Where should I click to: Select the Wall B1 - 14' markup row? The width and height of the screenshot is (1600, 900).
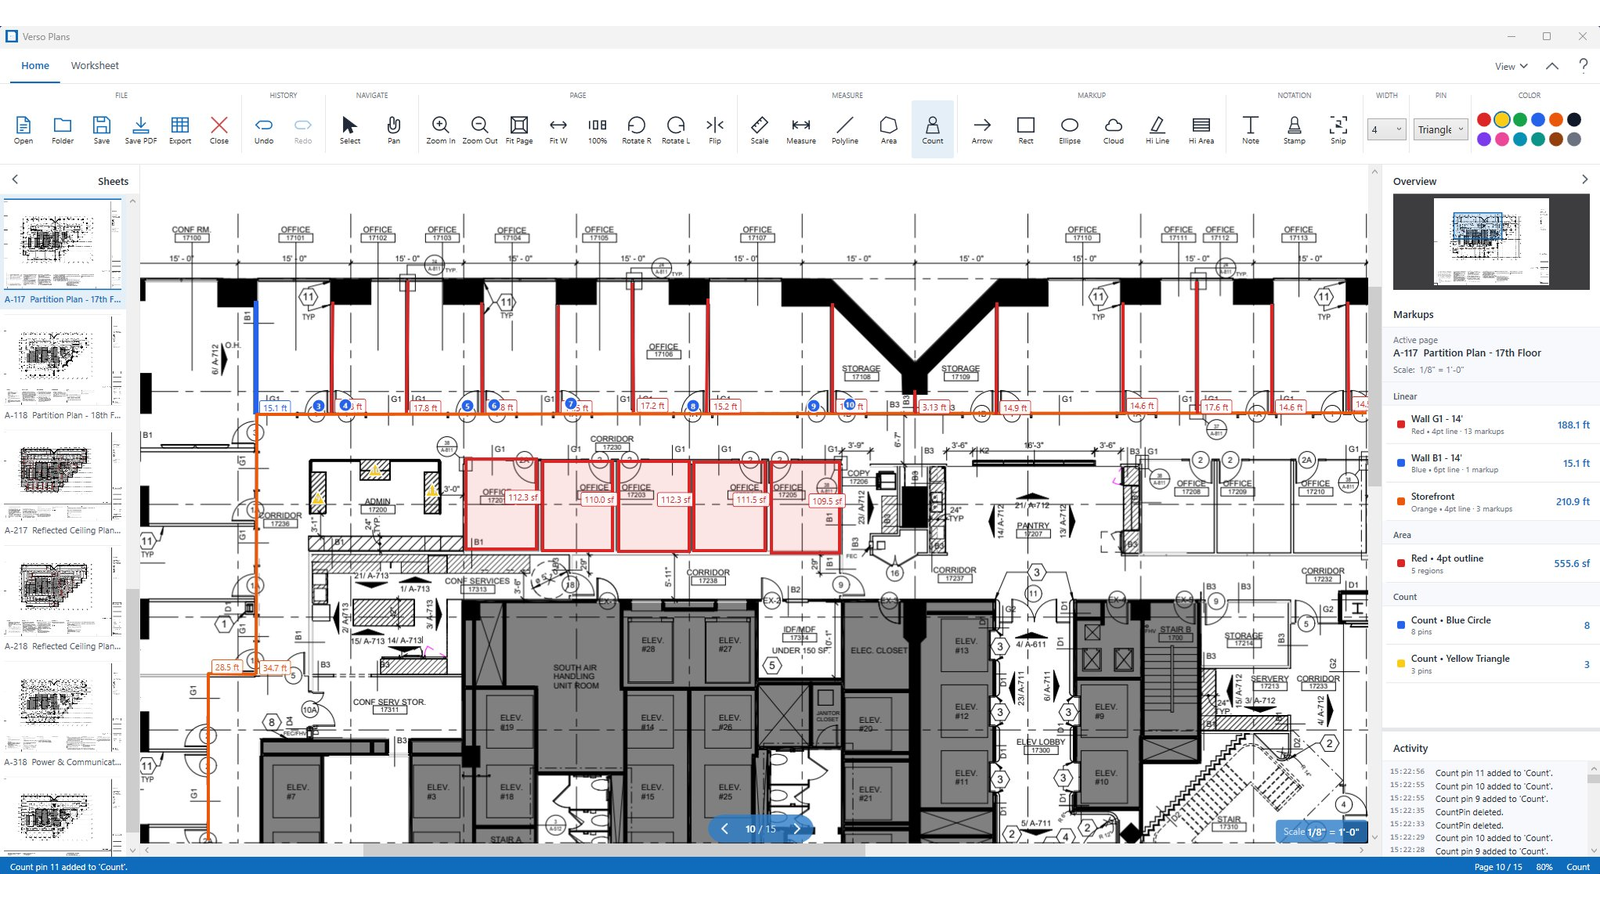point(1491,463)
